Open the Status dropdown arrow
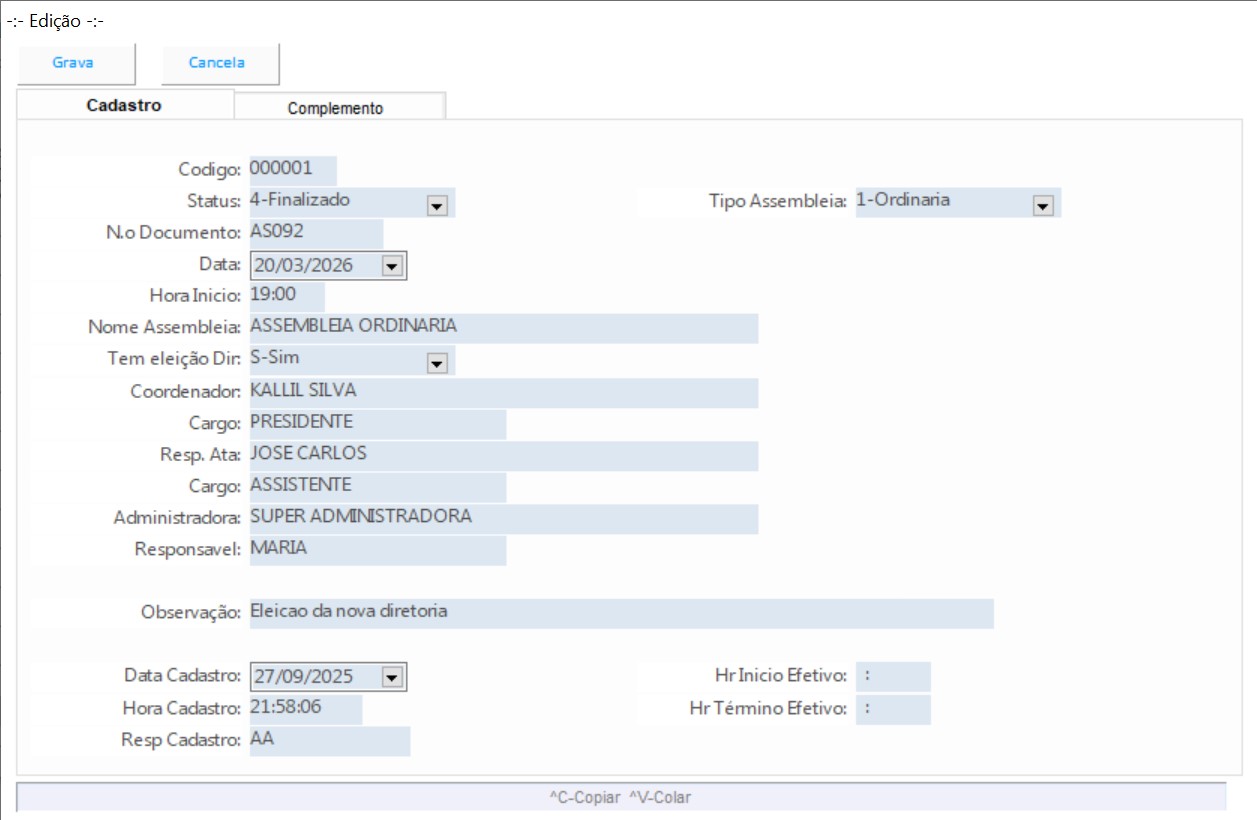Image resolution: width=1257 pixels, height=820 pixels. tap(436, 205)
